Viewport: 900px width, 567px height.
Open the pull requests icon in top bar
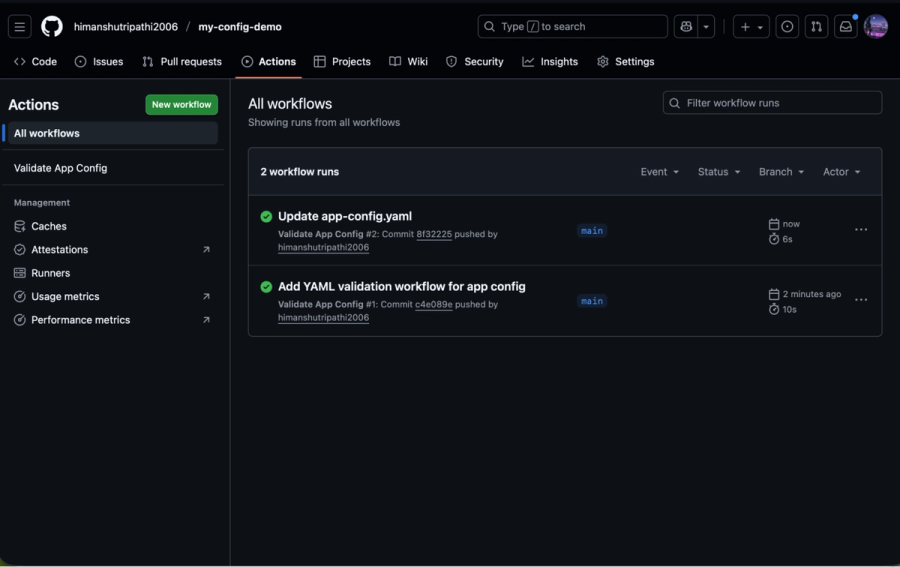point(816,27)
